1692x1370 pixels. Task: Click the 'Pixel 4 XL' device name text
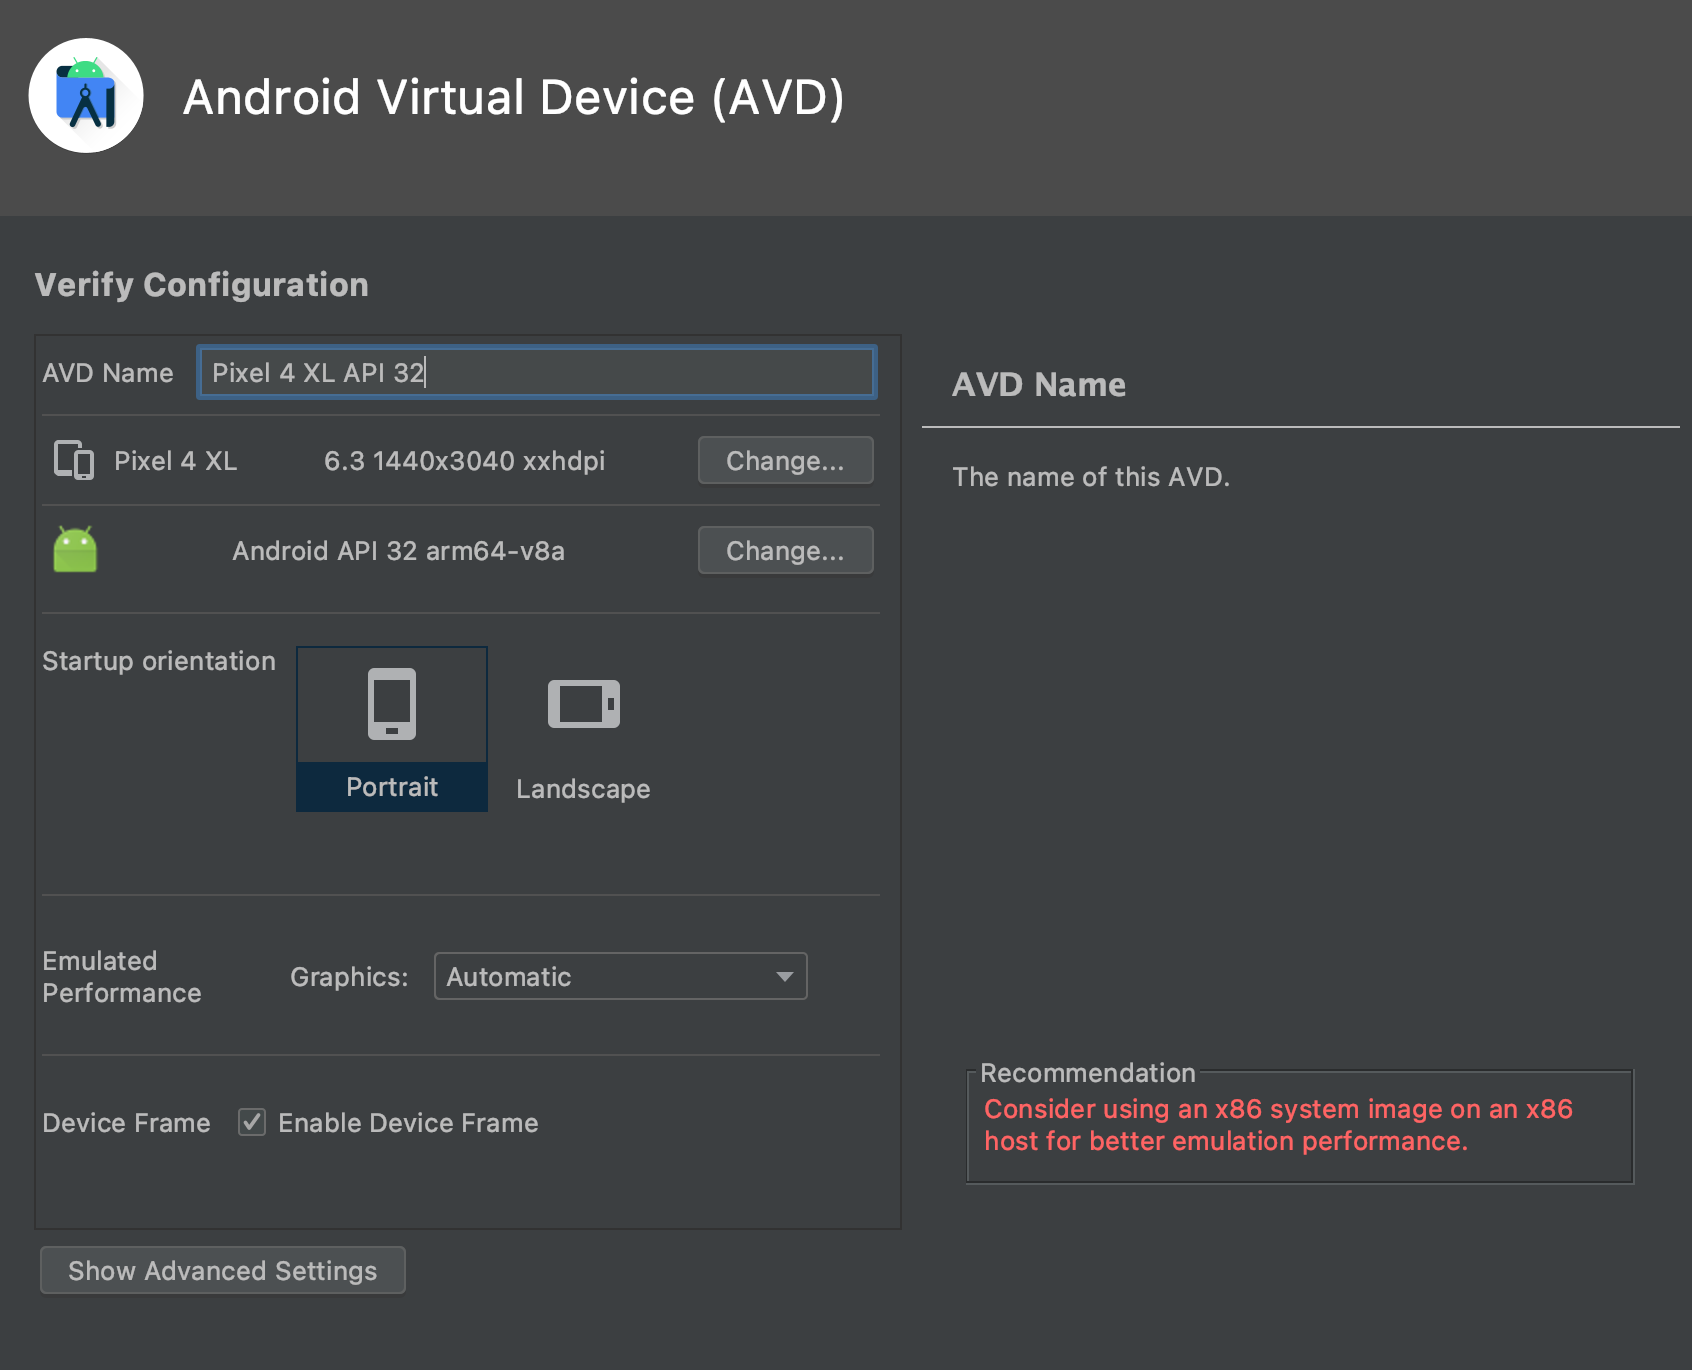(176, 461)
